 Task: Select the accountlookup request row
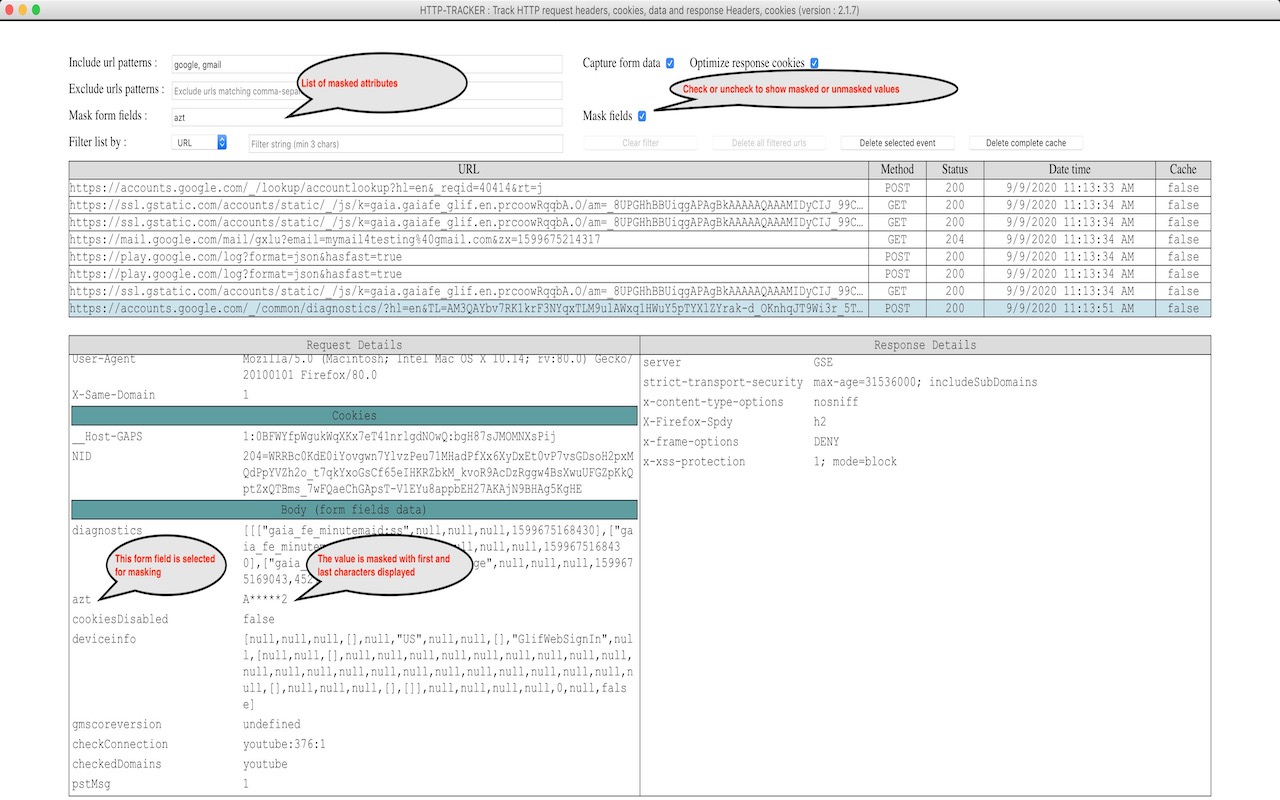pyautogui.click(x=640, y=188)
